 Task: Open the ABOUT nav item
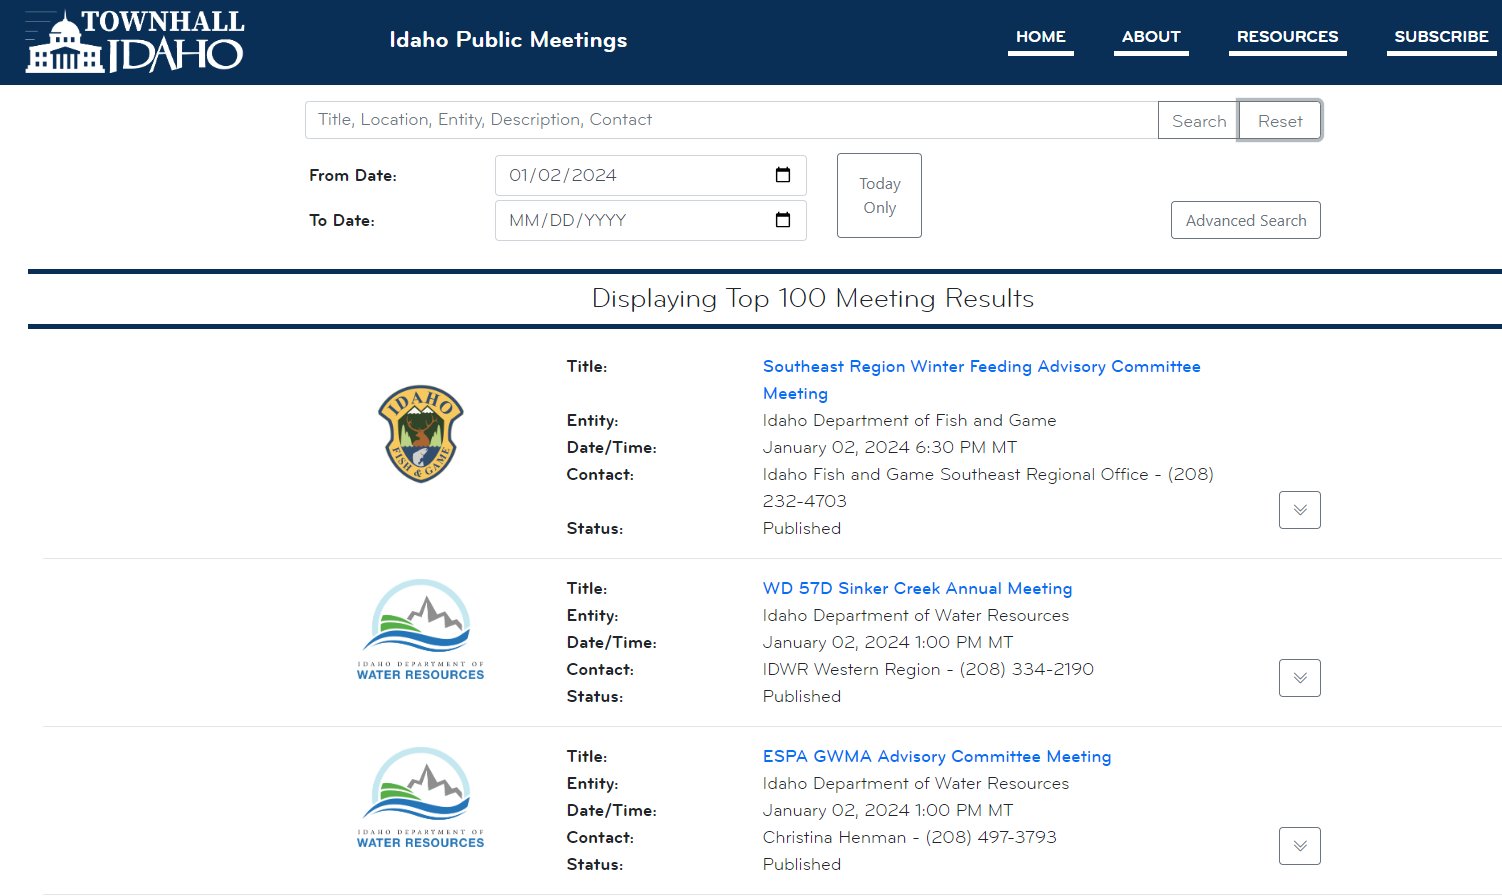tap(1151, 37)
